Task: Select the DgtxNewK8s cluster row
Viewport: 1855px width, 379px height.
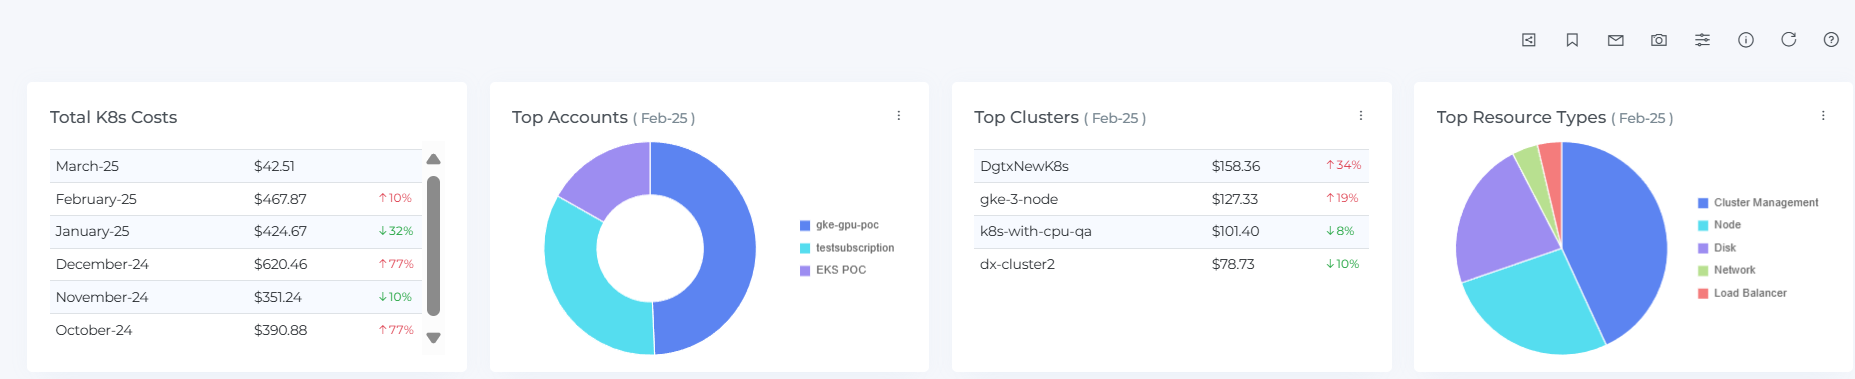Action: coord(1171,166)
